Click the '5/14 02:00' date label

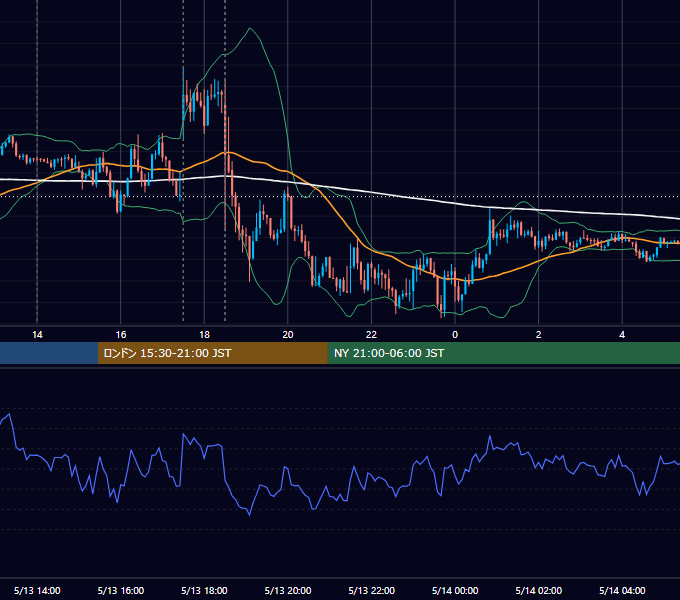coord(539,590)
